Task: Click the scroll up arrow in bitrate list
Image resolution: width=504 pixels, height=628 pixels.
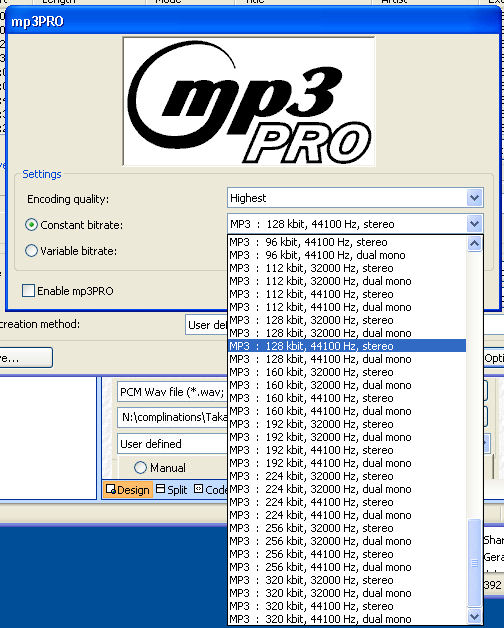Action: point(474,243)
